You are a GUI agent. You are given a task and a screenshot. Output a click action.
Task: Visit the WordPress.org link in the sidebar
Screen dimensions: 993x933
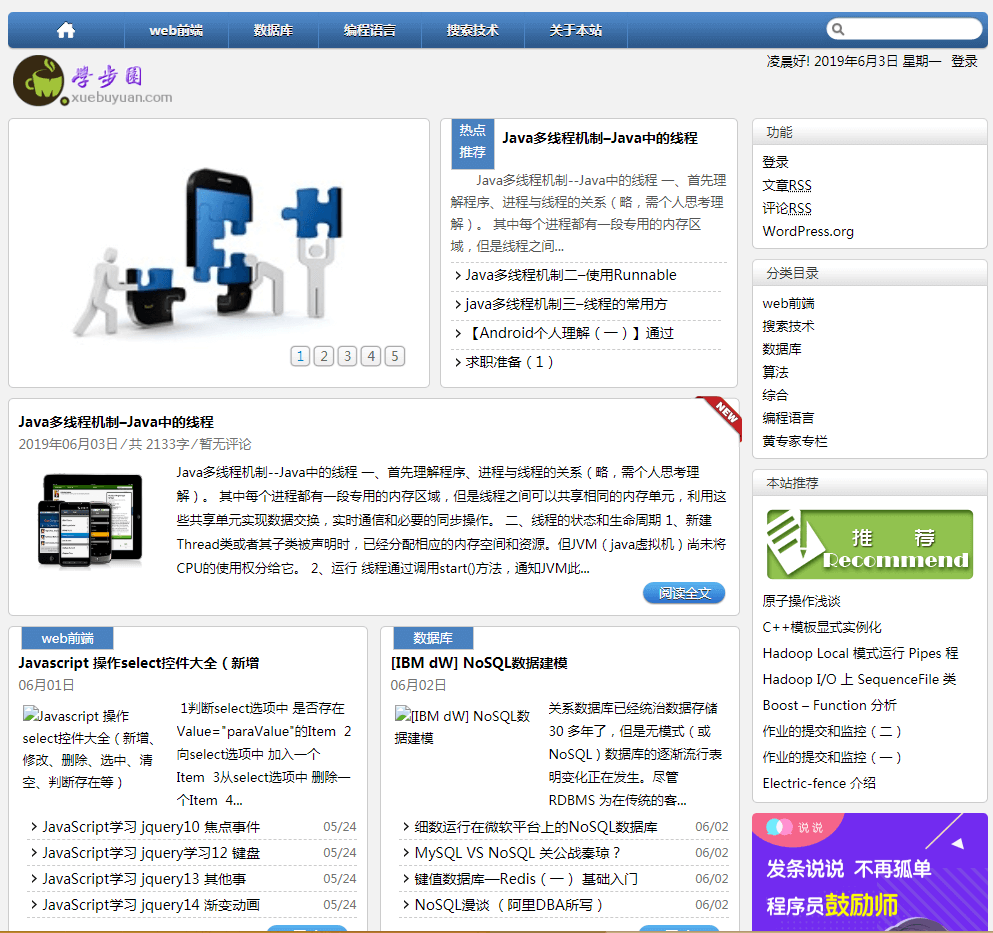pos(807,231)
